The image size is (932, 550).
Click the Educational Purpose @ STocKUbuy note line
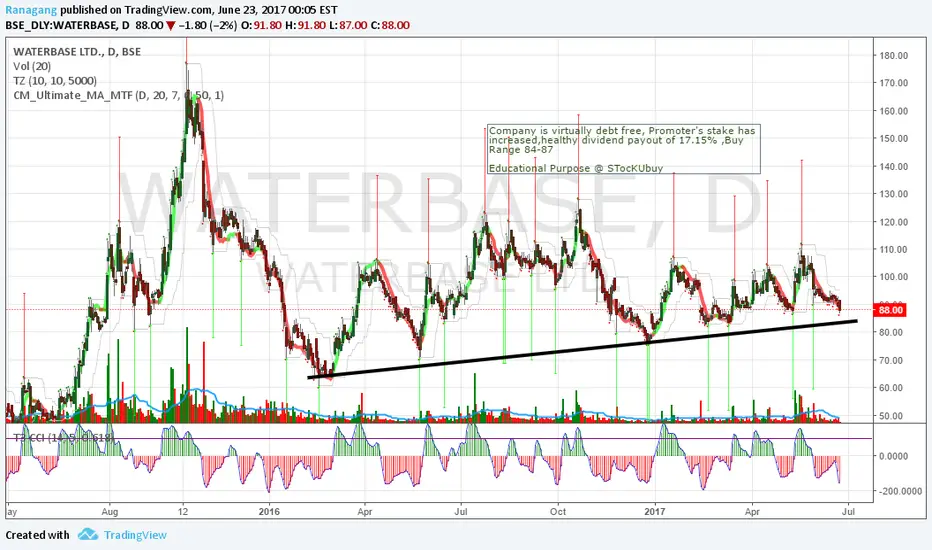[x=575, y=168]
